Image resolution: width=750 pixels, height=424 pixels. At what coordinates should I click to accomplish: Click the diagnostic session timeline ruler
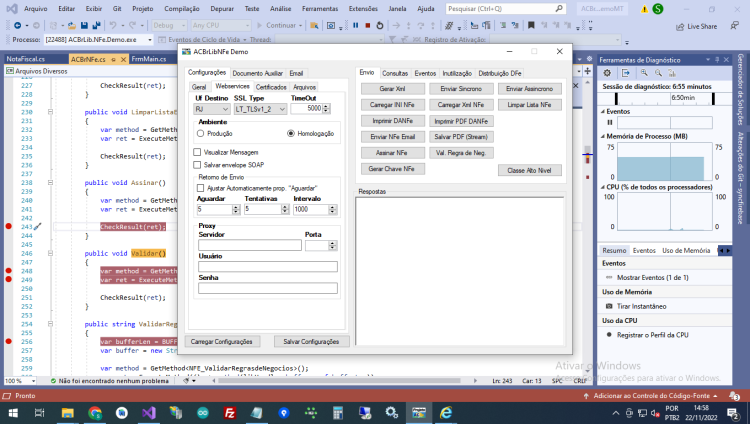click(665, 98)
